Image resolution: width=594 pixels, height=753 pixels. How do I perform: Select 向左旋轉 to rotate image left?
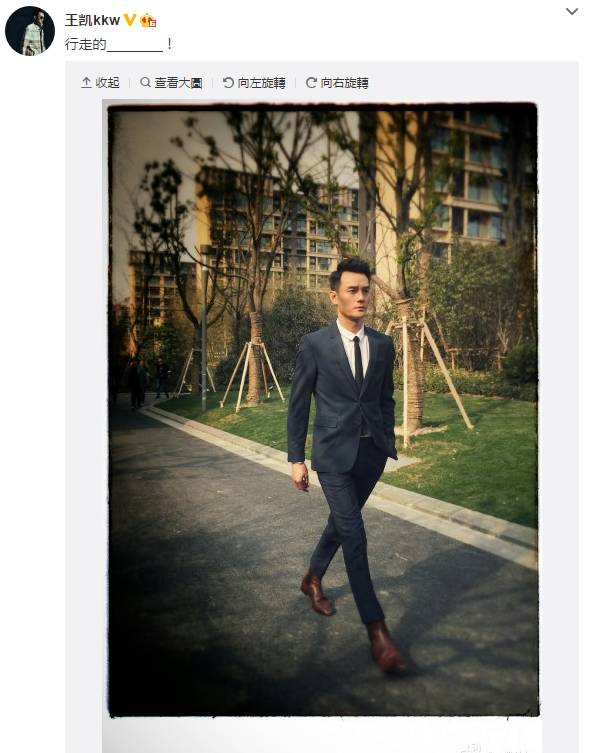(261, 83)
